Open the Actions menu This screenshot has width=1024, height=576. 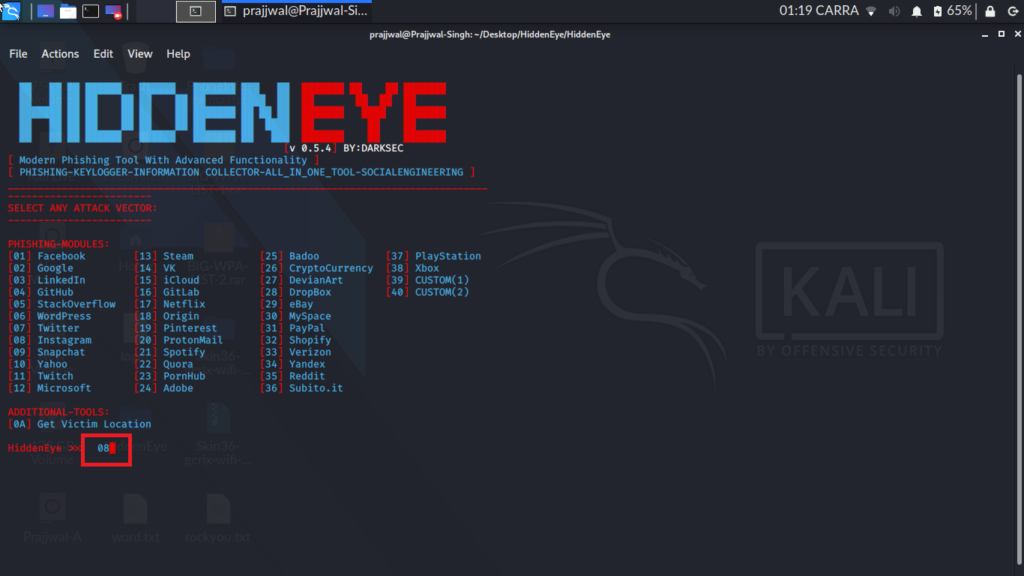(60, 54)
